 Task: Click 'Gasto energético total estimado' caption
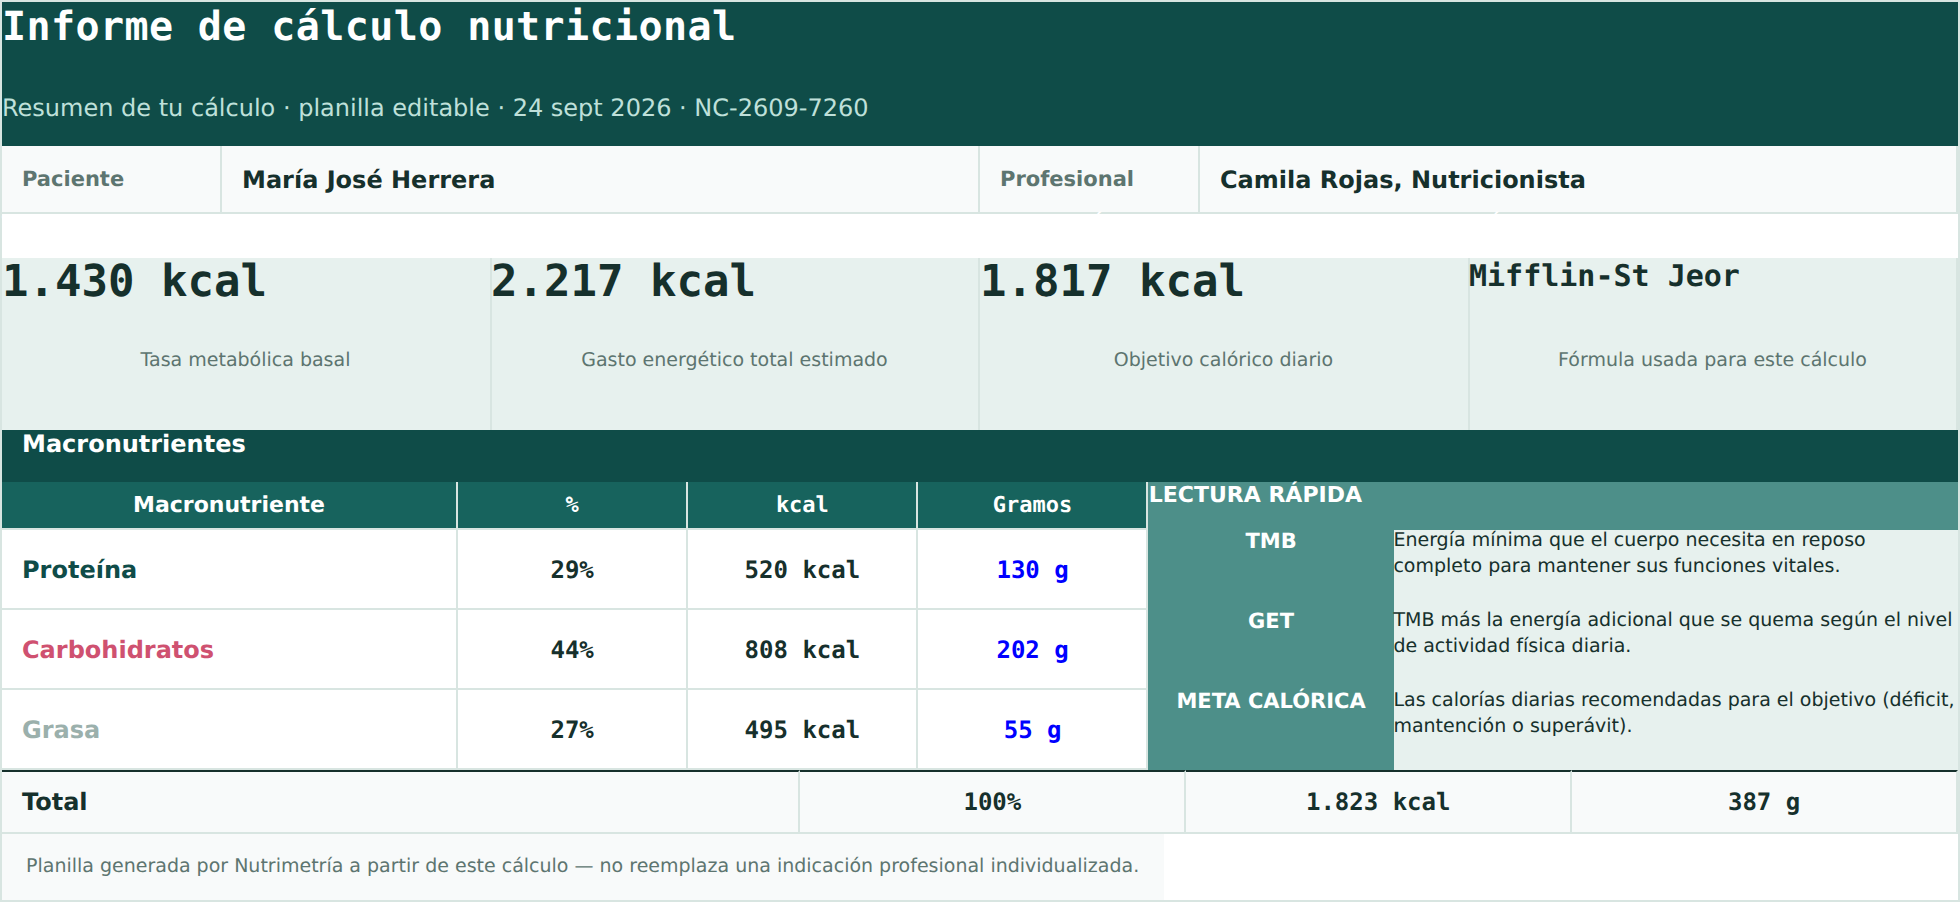(734, 360)
